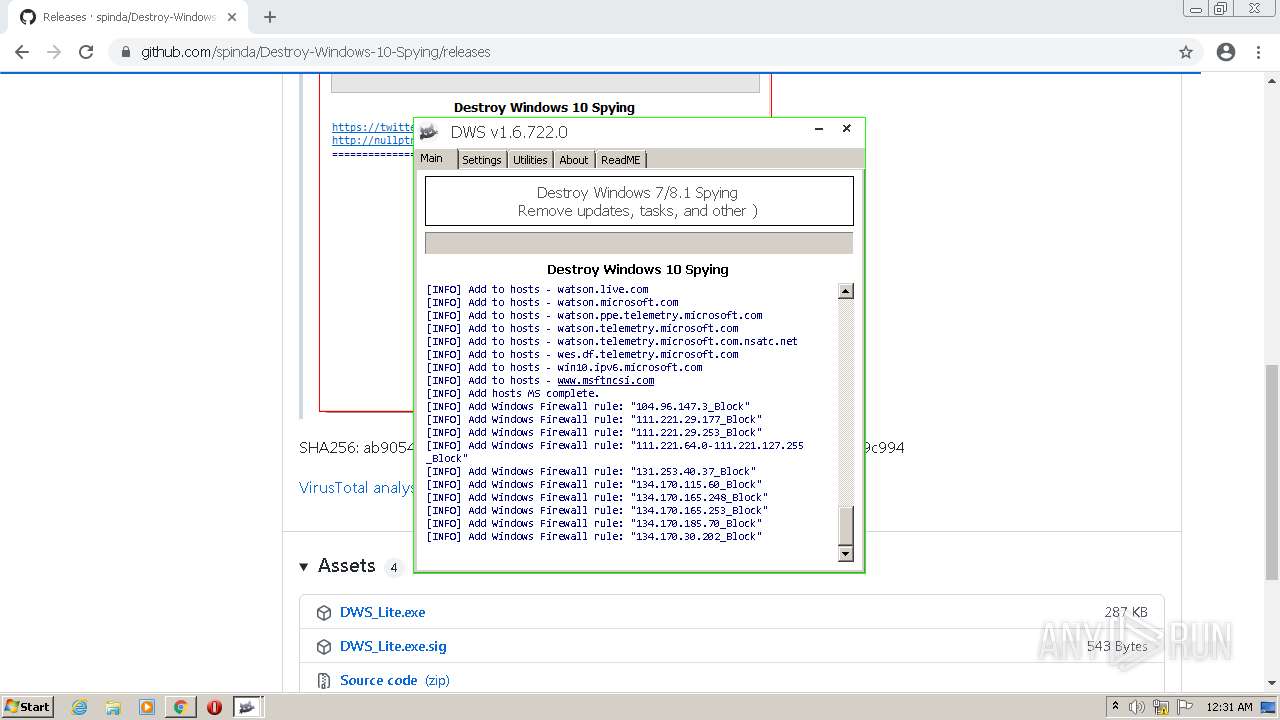Open the ReadME tab in DWS

[621, 160]
